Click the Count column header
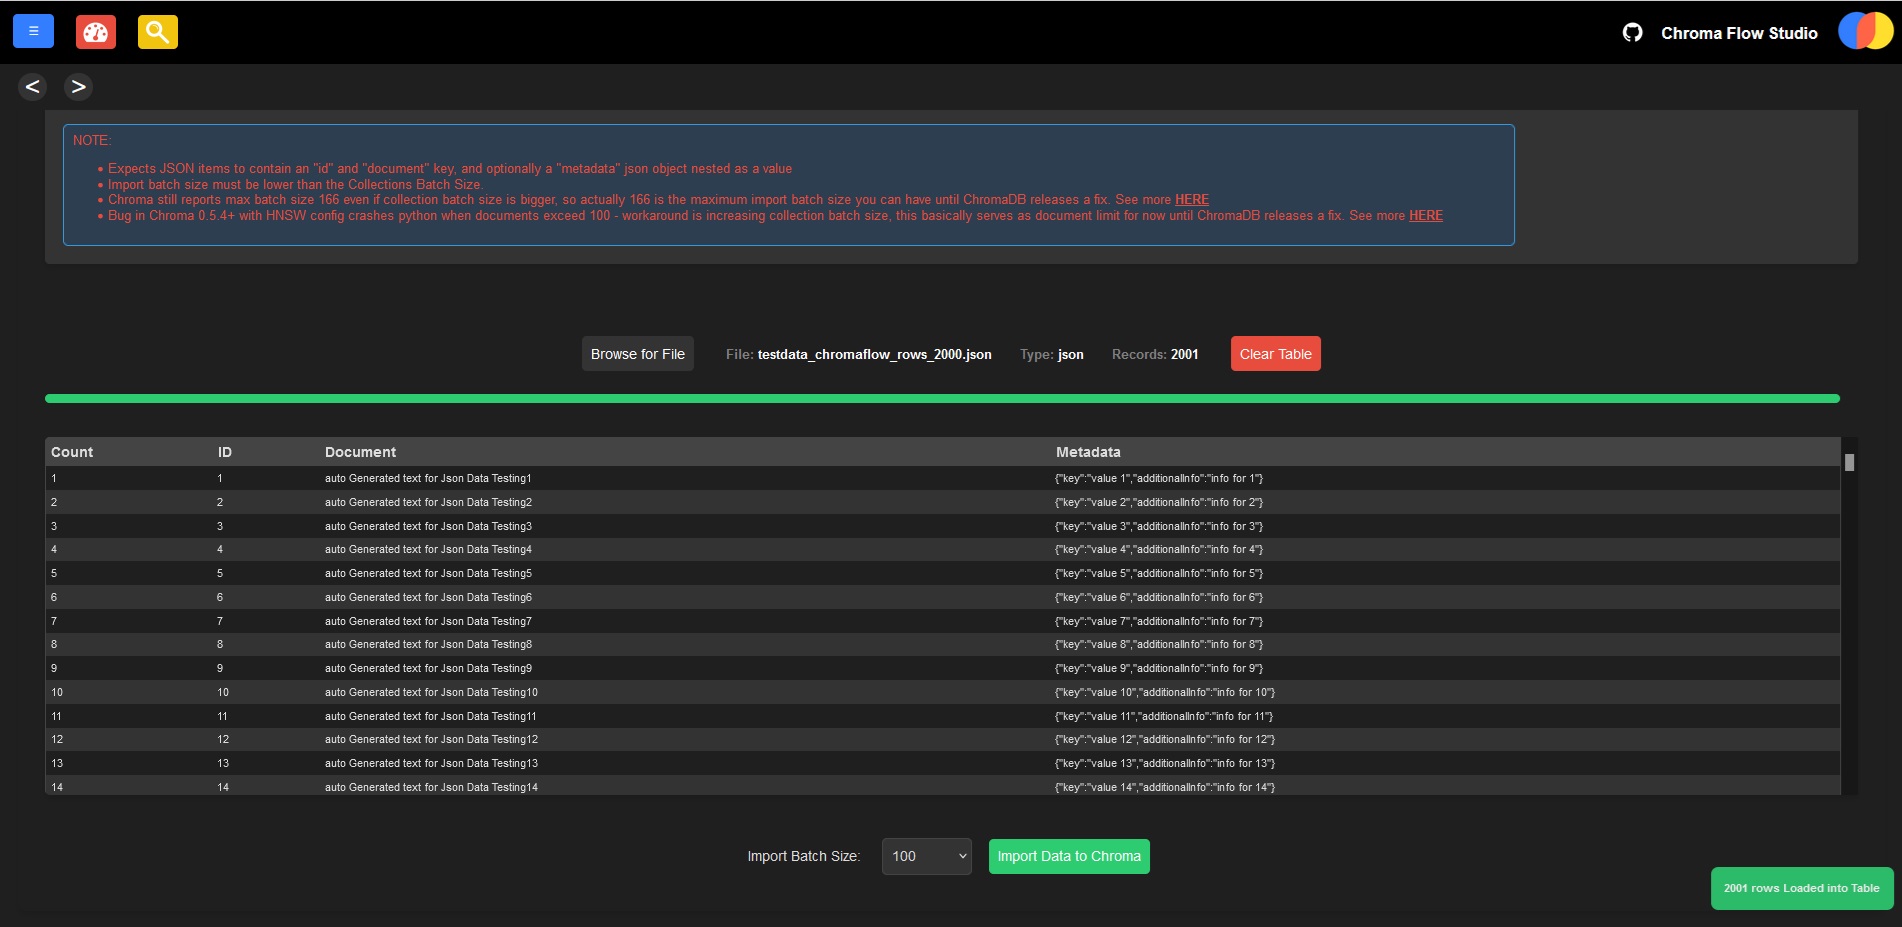This screenshot has height=927, width=1902. (72, 452)
